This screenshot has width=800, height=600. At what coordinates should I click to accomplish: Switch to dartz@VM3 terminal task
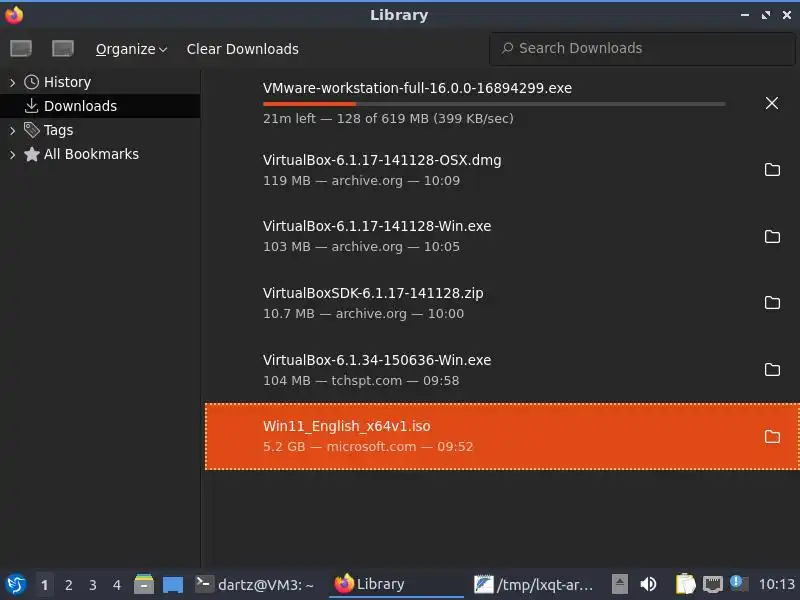pyautogui.click(x=255, y=584)
